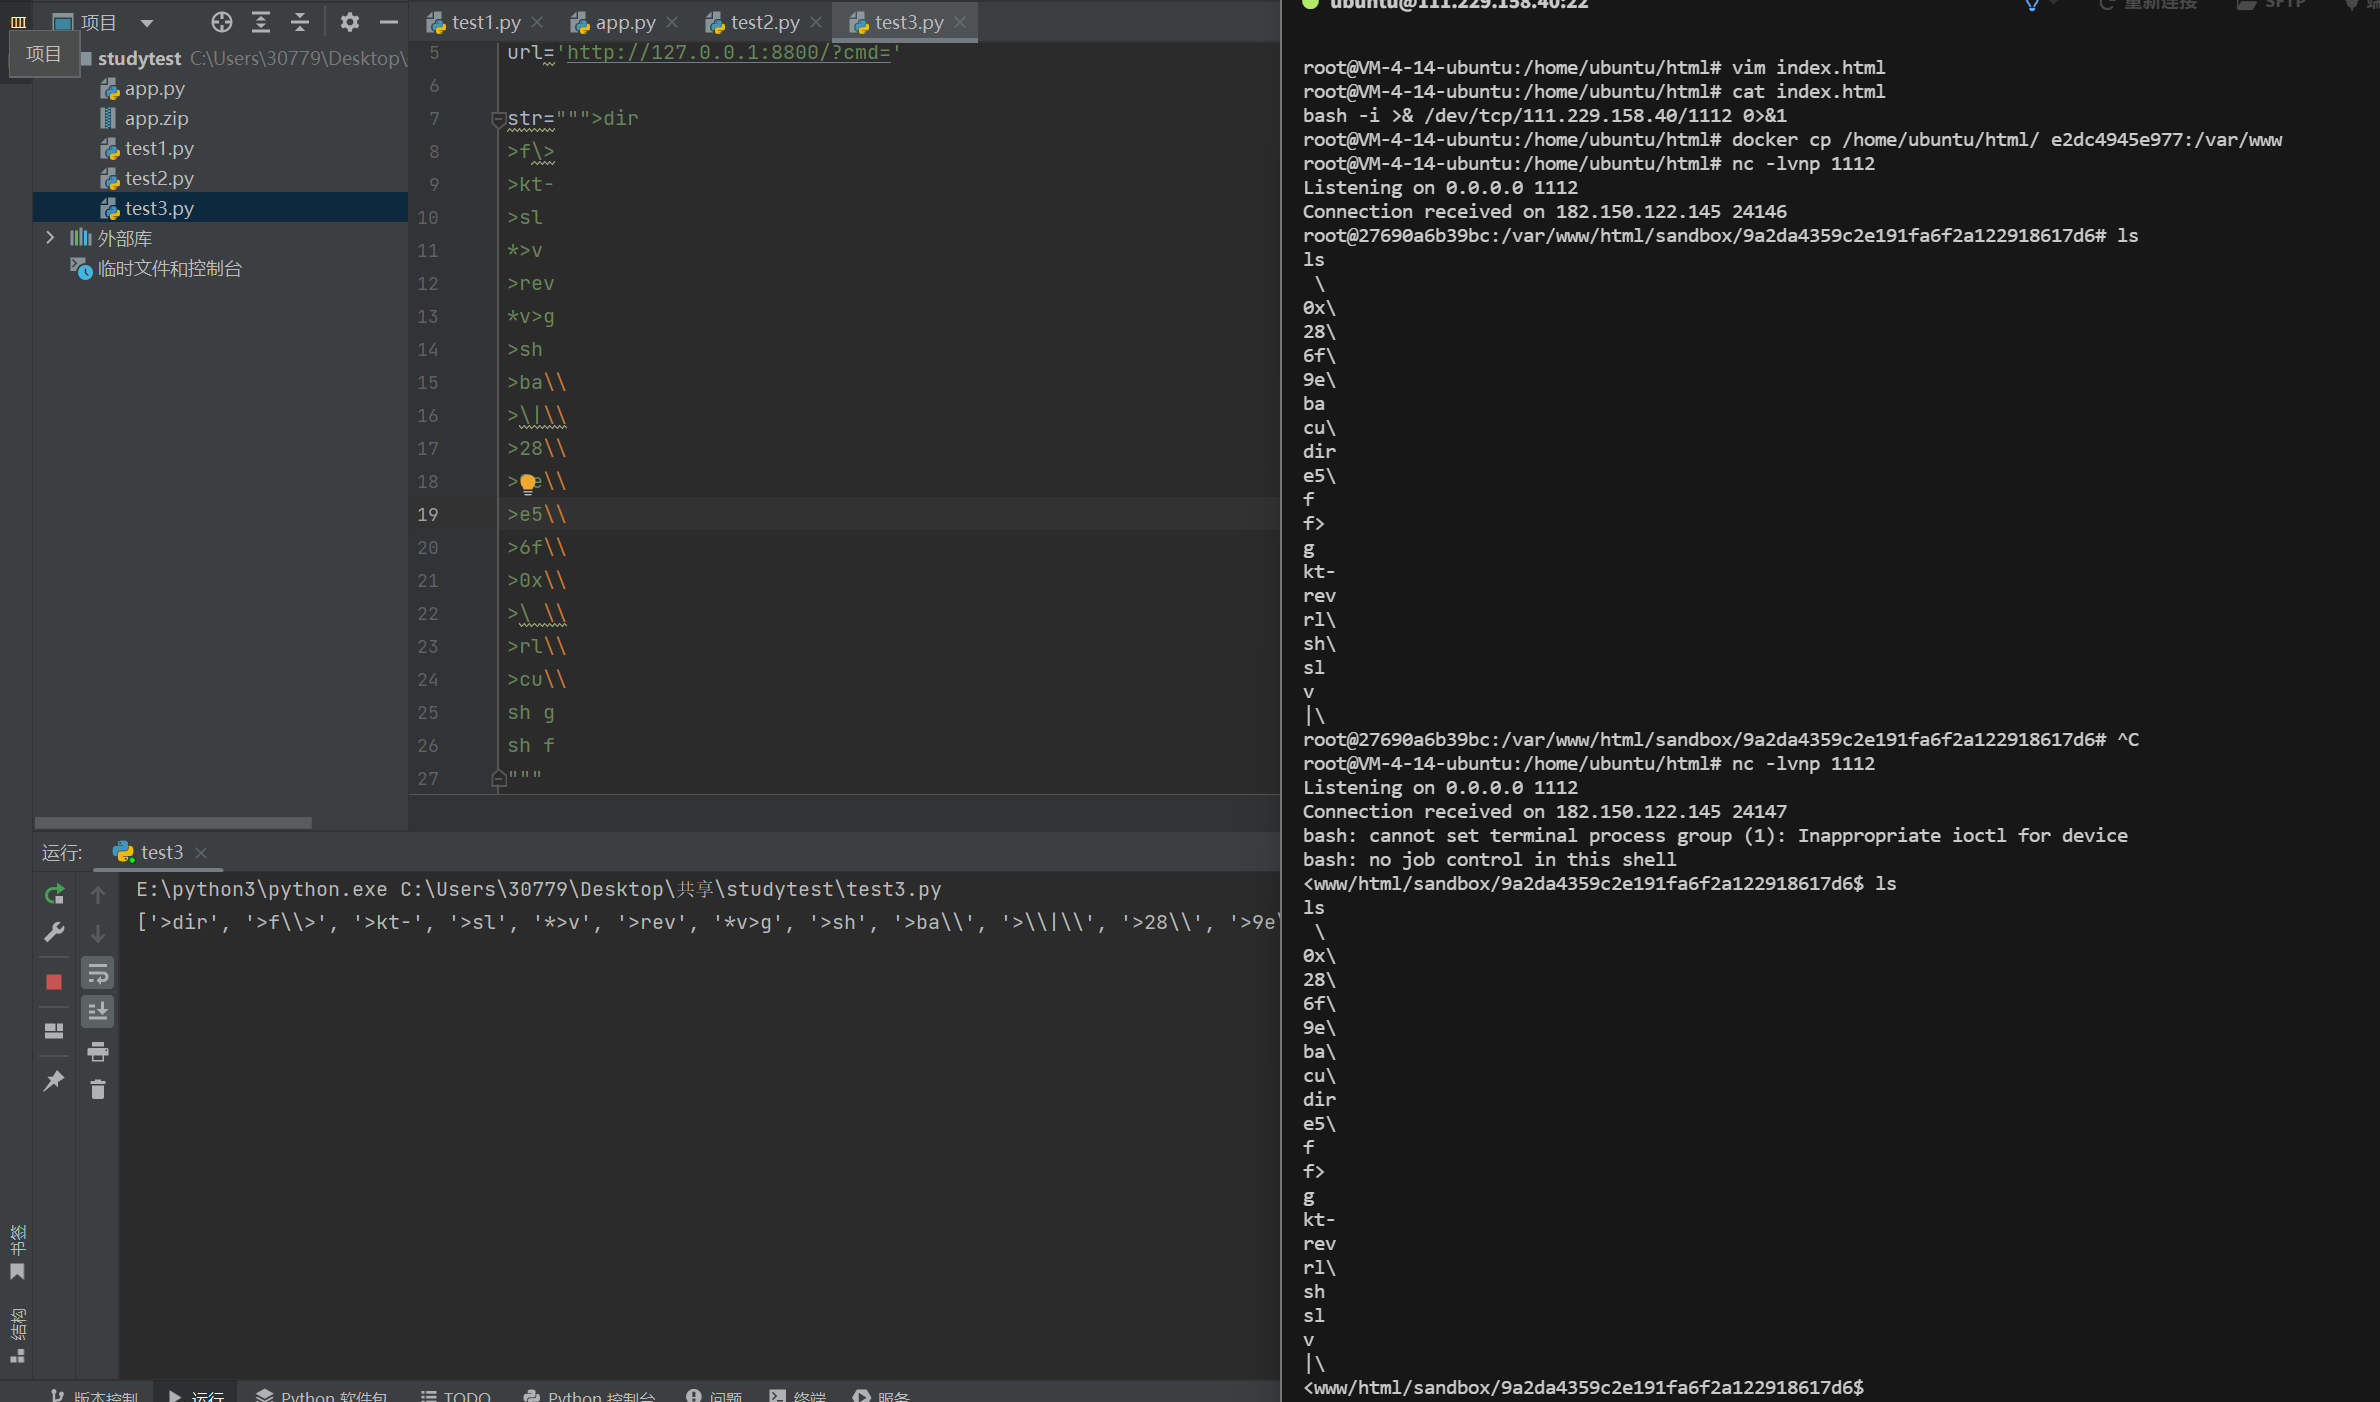The height and width of the screenshot is (1402, 2380).
Task: Clear run output with trash icon
Action: click(x=98, y=1090)
